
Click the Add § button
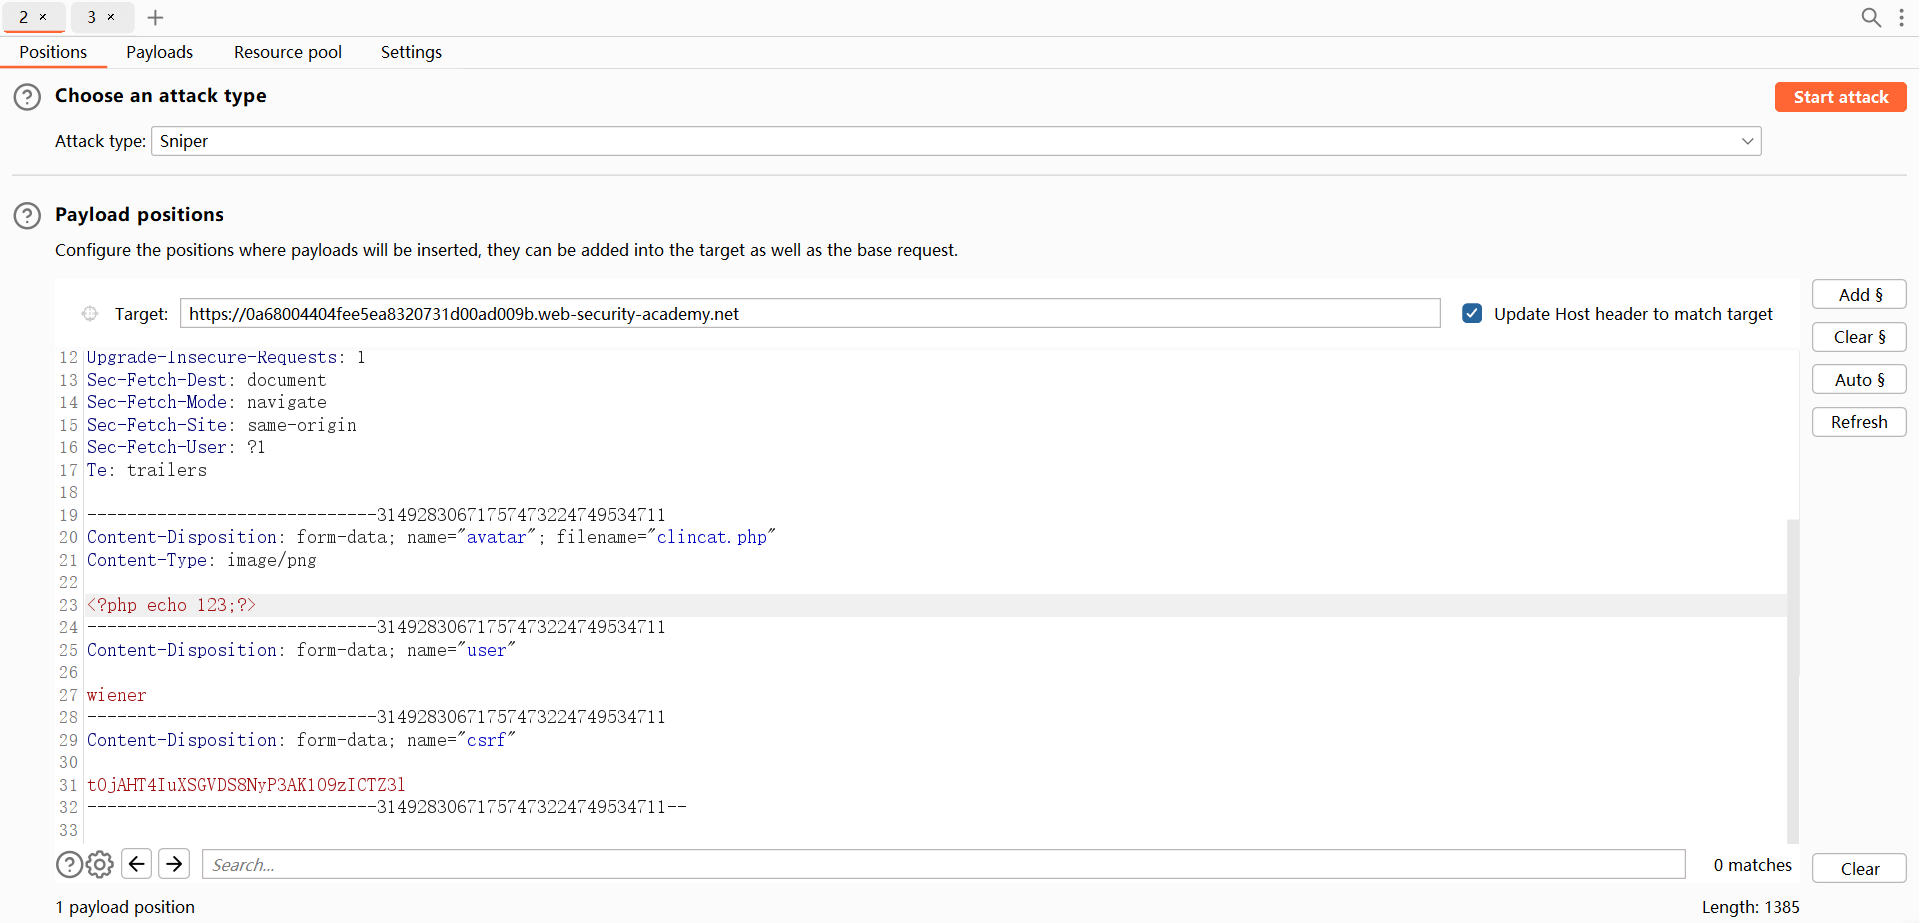(x=1859, y=295)
